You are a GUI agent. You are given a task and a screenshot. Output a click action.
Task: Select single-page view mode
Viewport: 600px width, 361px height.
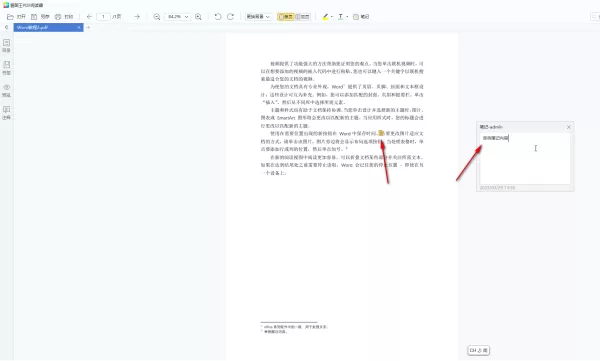[x=285, y=17]
